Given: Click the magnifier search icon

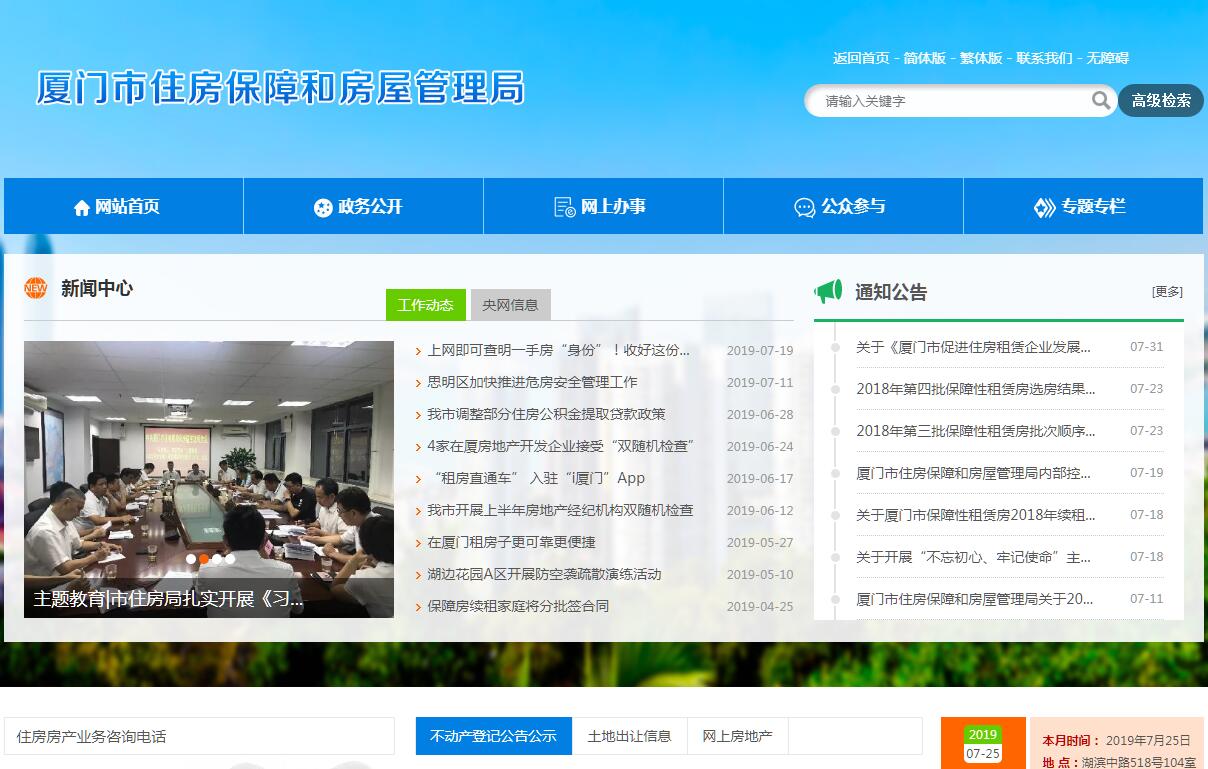Looking at the screenshot, I should pos(1100,100).
